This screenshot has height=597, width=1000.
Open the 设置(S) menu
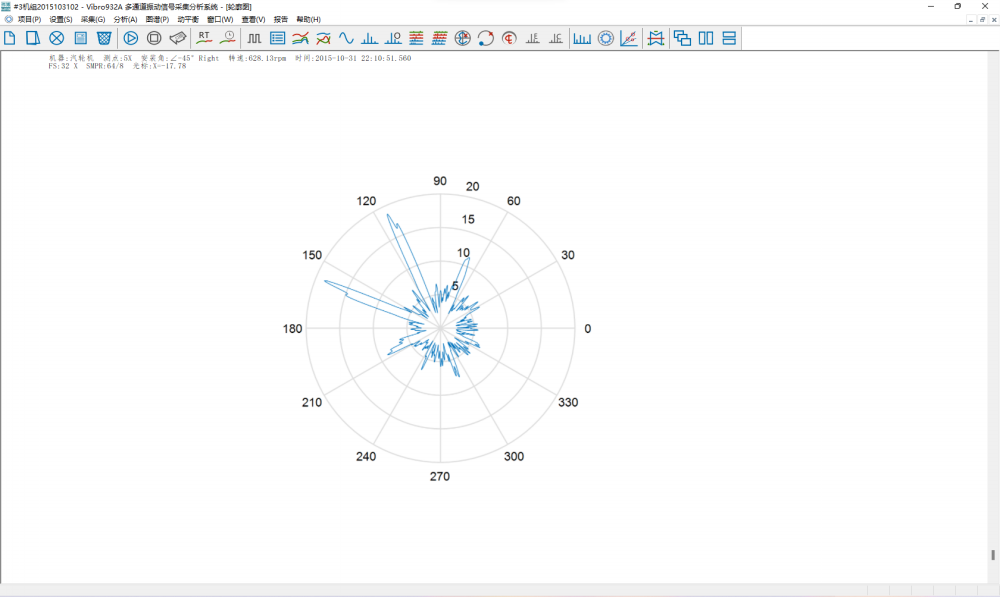click(x=61, y=20)
